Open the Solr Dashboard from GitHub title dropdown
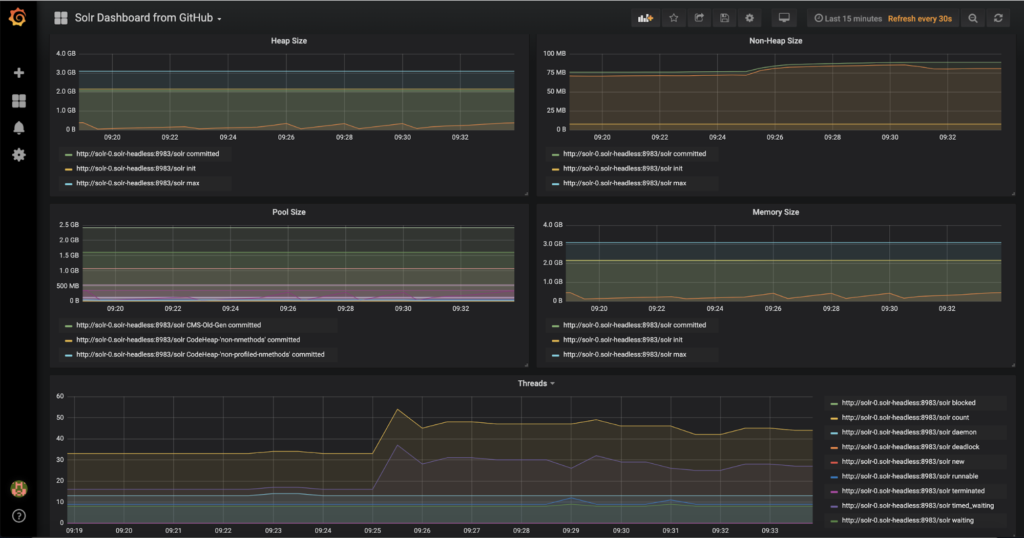 pos(148,18)
